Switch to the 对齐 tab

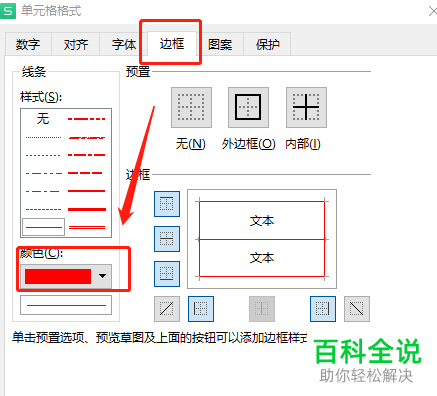76,44
